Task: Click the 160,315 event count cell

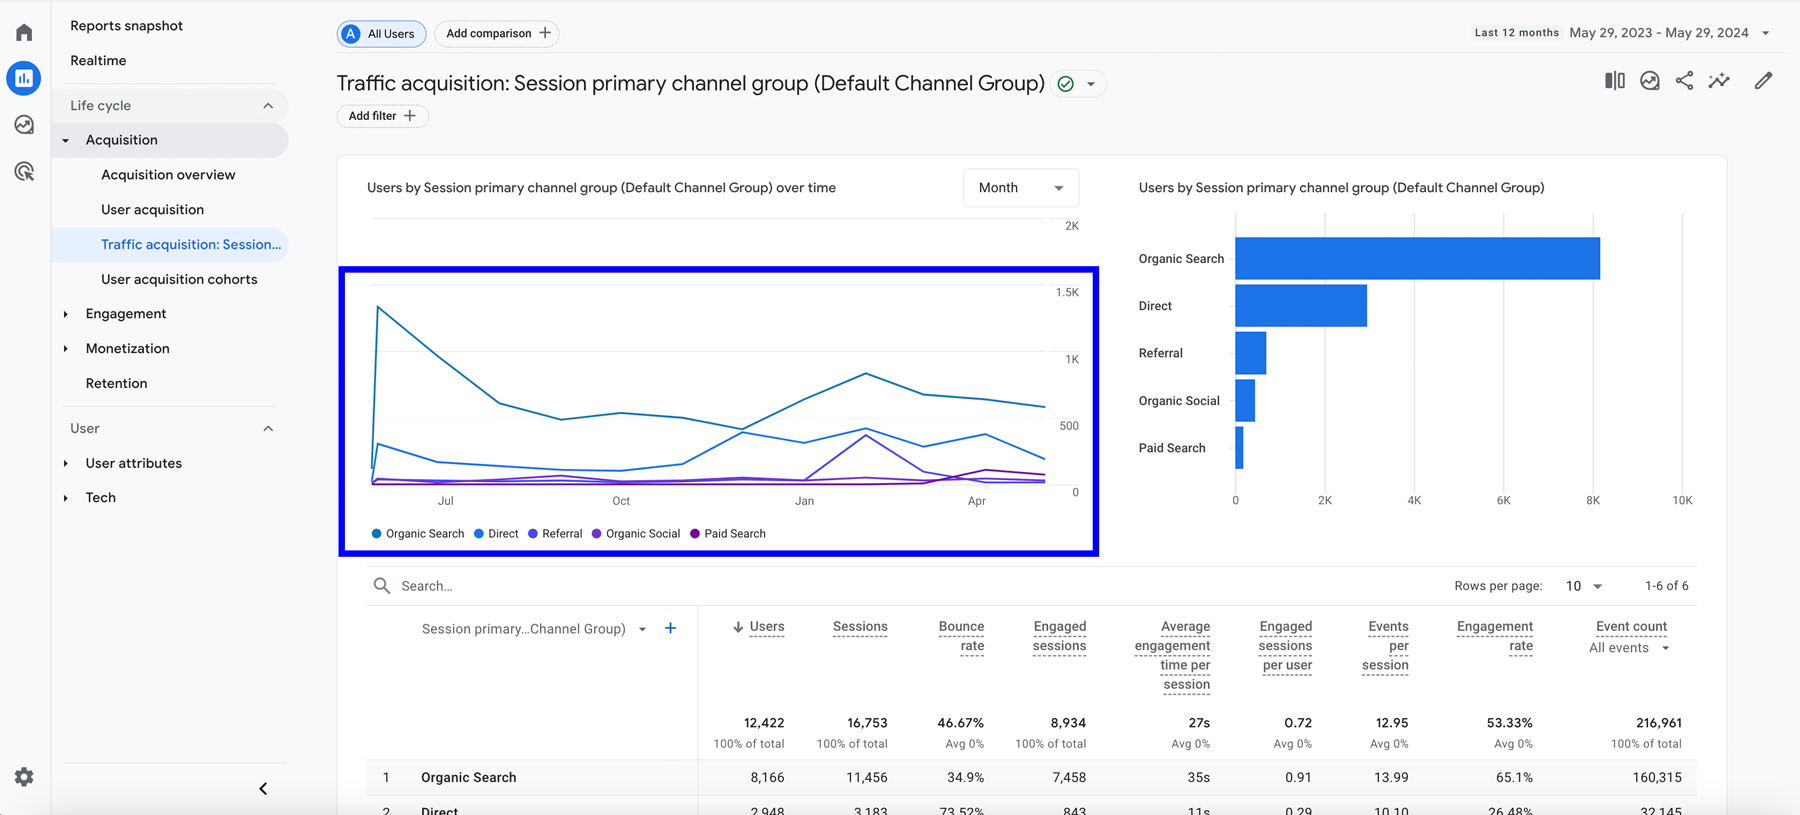Action: pyautogui.click(x=1657, y=778)
